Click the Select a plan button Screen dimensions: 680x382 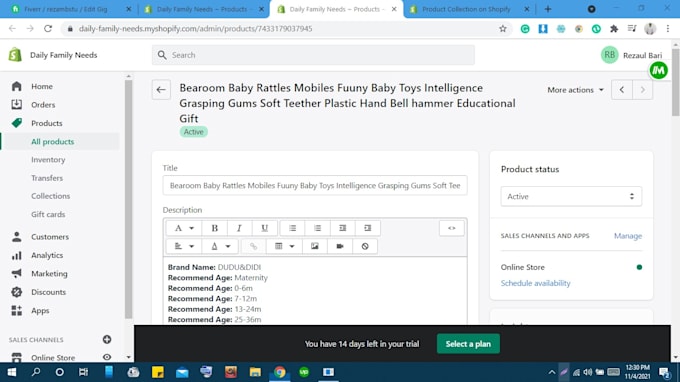tap(468, 344)
